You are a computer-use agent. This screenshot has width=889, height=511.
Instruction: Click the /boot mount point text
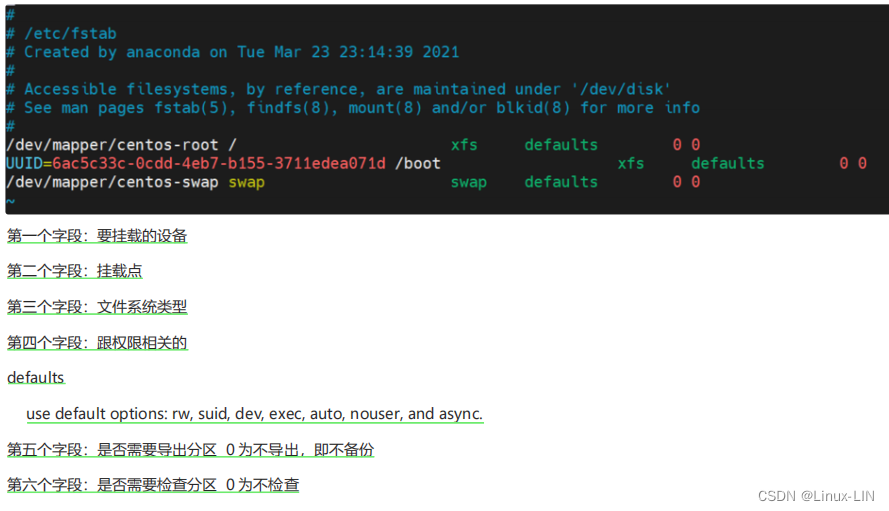(418, 163)
